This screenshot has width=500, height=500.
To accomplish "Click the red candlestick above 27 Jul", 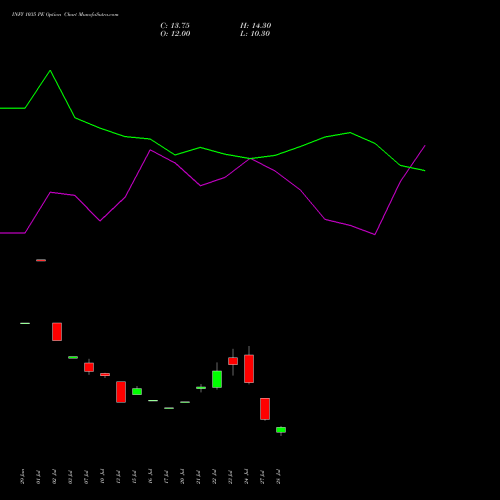I will [265, 409].
